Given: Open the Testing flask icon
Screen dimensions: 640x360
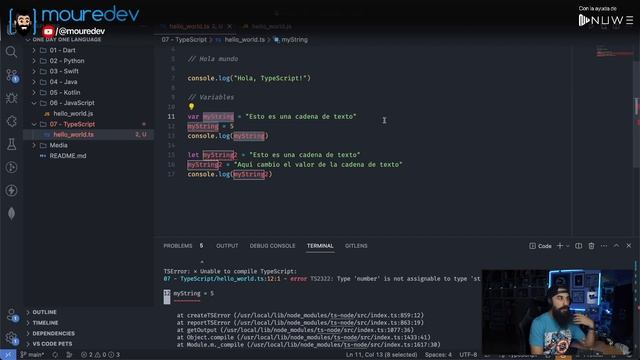Looking at the screenshot, I should (11, 144).
